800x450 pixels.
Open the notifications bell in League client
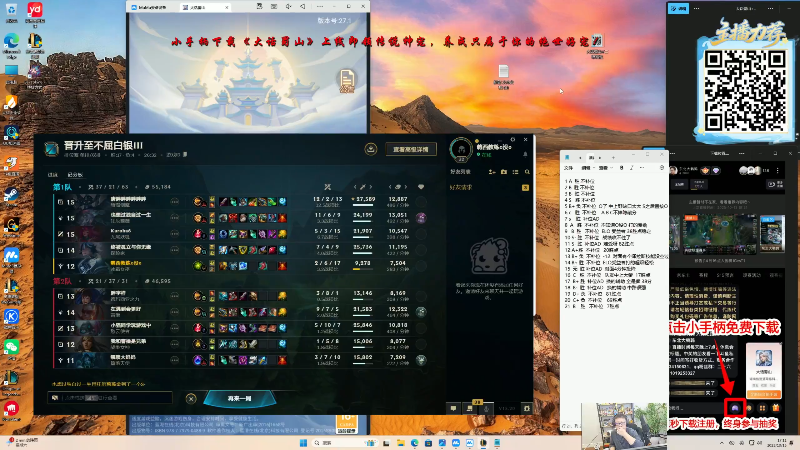point(525,154)
